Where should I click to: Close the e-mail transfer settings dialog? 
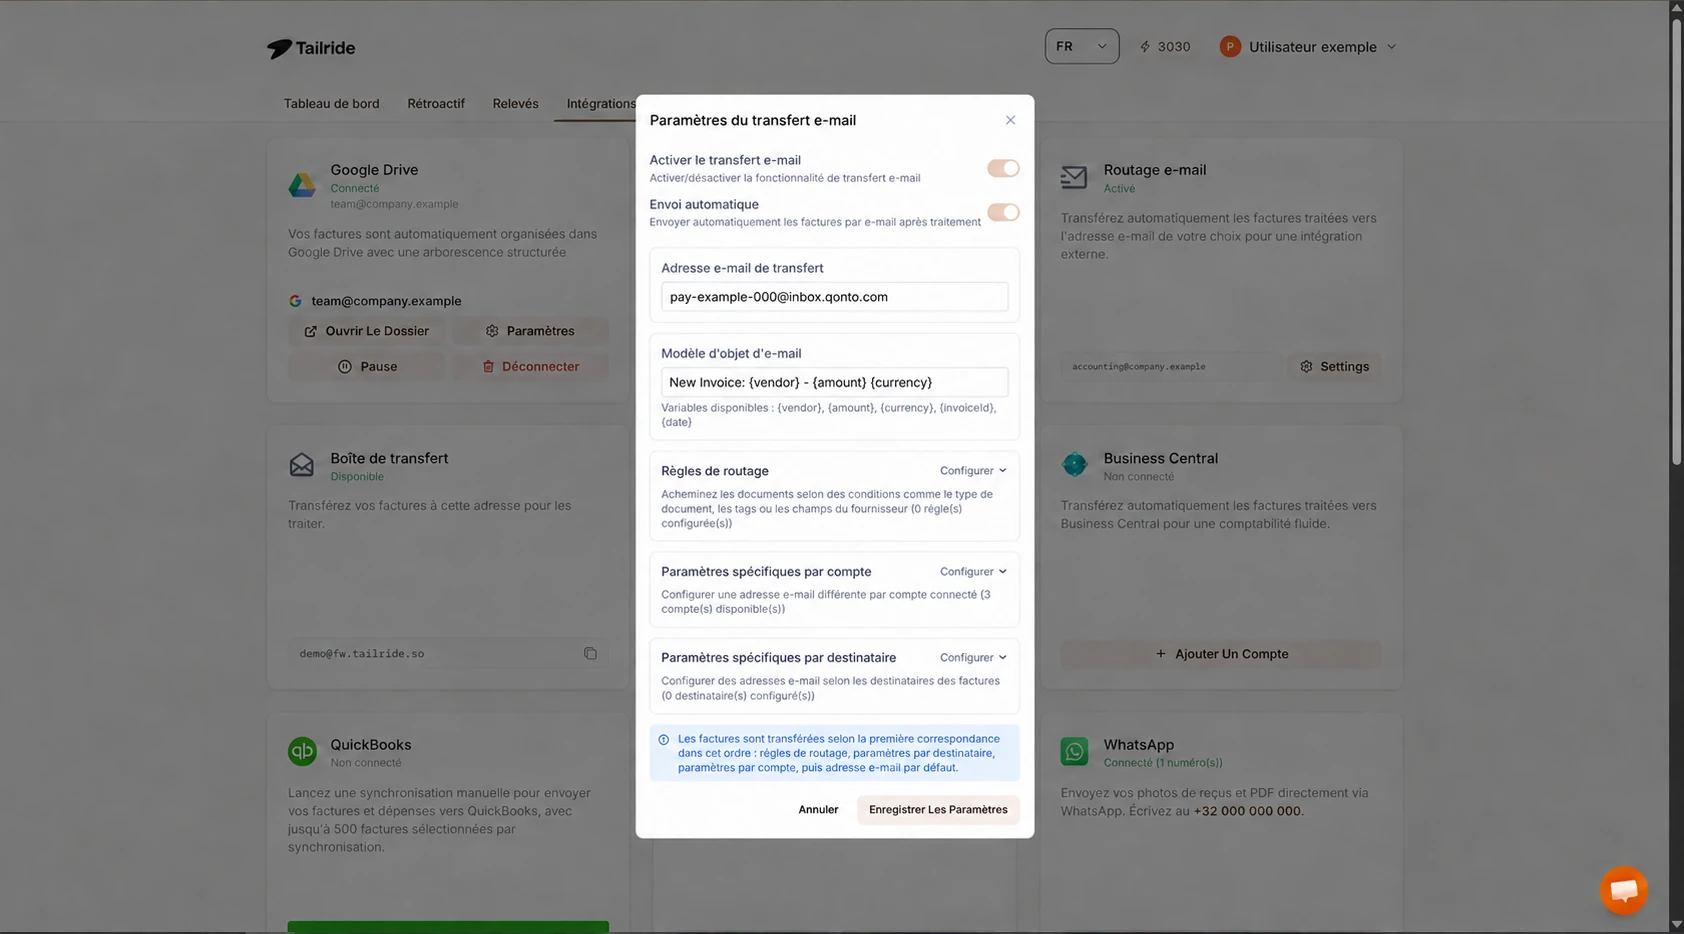pyautogui.click(x=1010, y=120)
